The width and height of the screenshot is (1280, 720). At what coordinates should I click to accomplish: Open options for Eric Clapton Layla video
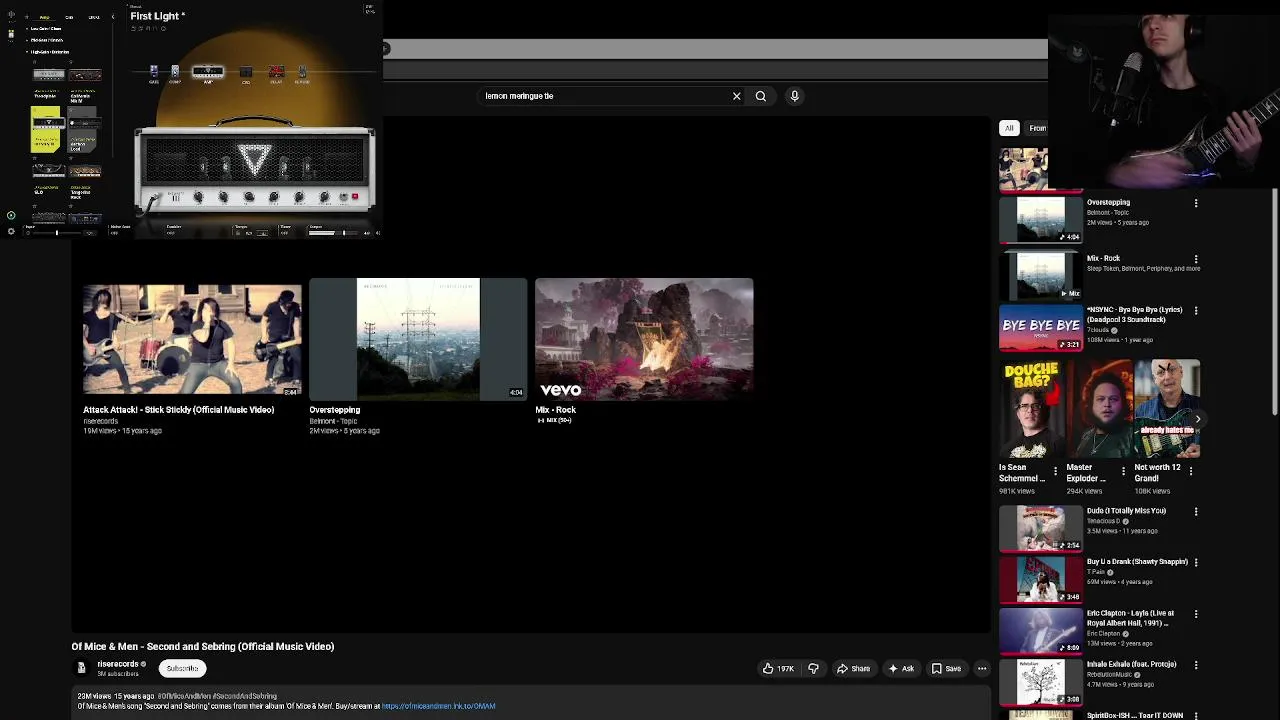(1196, 614)
